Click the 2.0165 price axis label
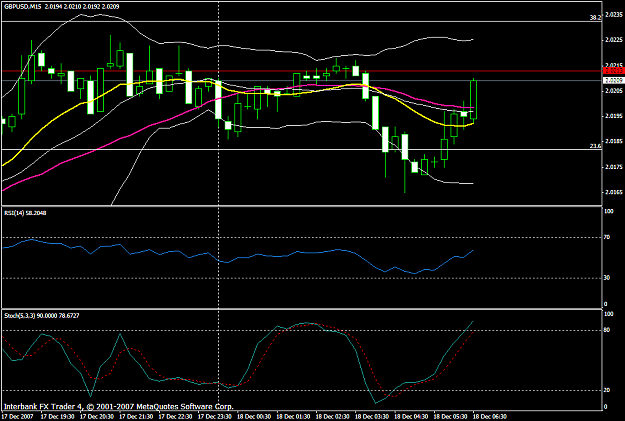The image size is (625, 421). [x=614, y=192]
